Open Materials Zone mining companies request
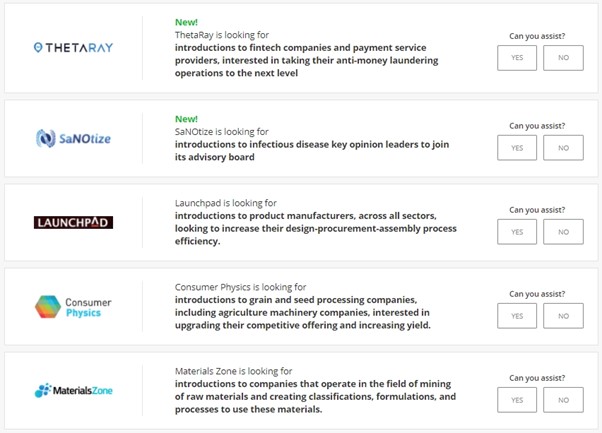The height and width of the screenshot is (433, 602). coord(315,397)
